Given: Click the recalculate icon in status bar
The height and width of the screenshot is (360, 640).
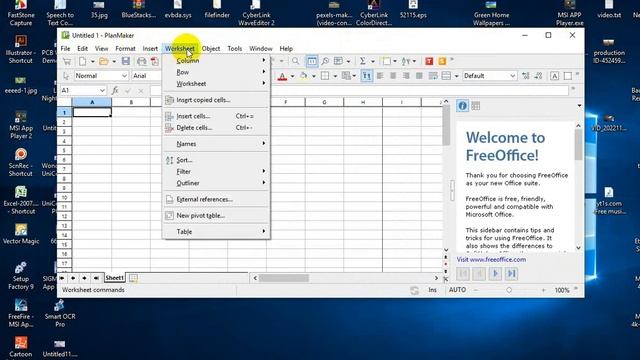Looking at the screenshot, I should point(414,290).
